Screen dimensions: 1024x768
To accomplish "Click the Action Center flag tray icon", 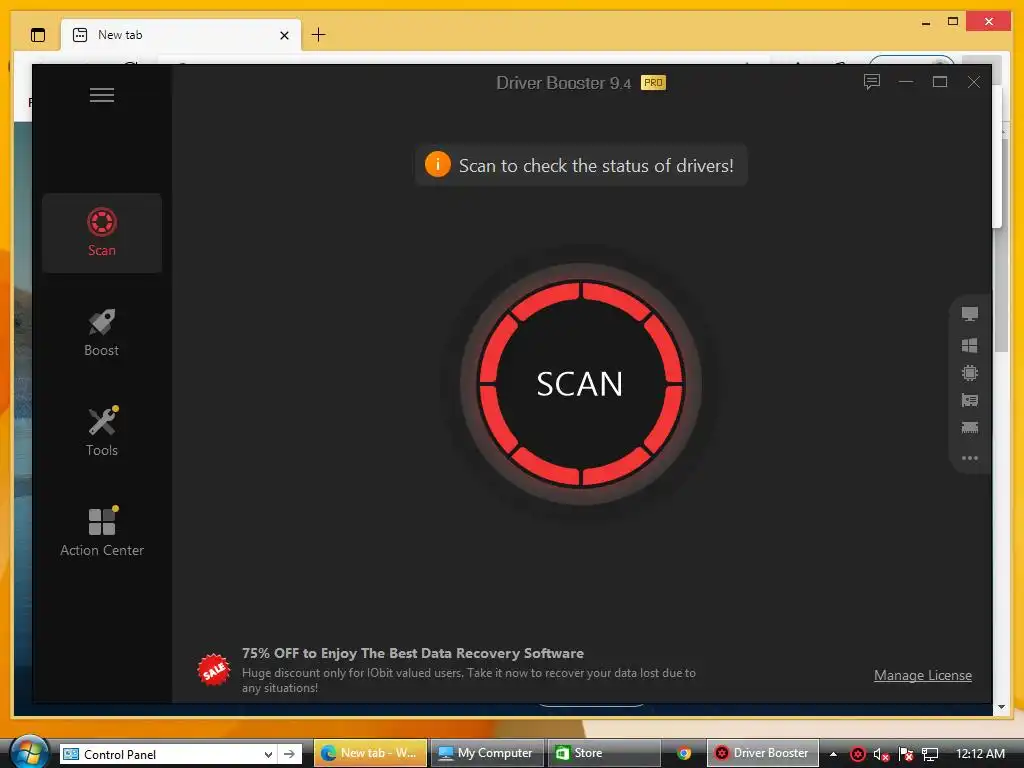I will [x=906, y=755].
